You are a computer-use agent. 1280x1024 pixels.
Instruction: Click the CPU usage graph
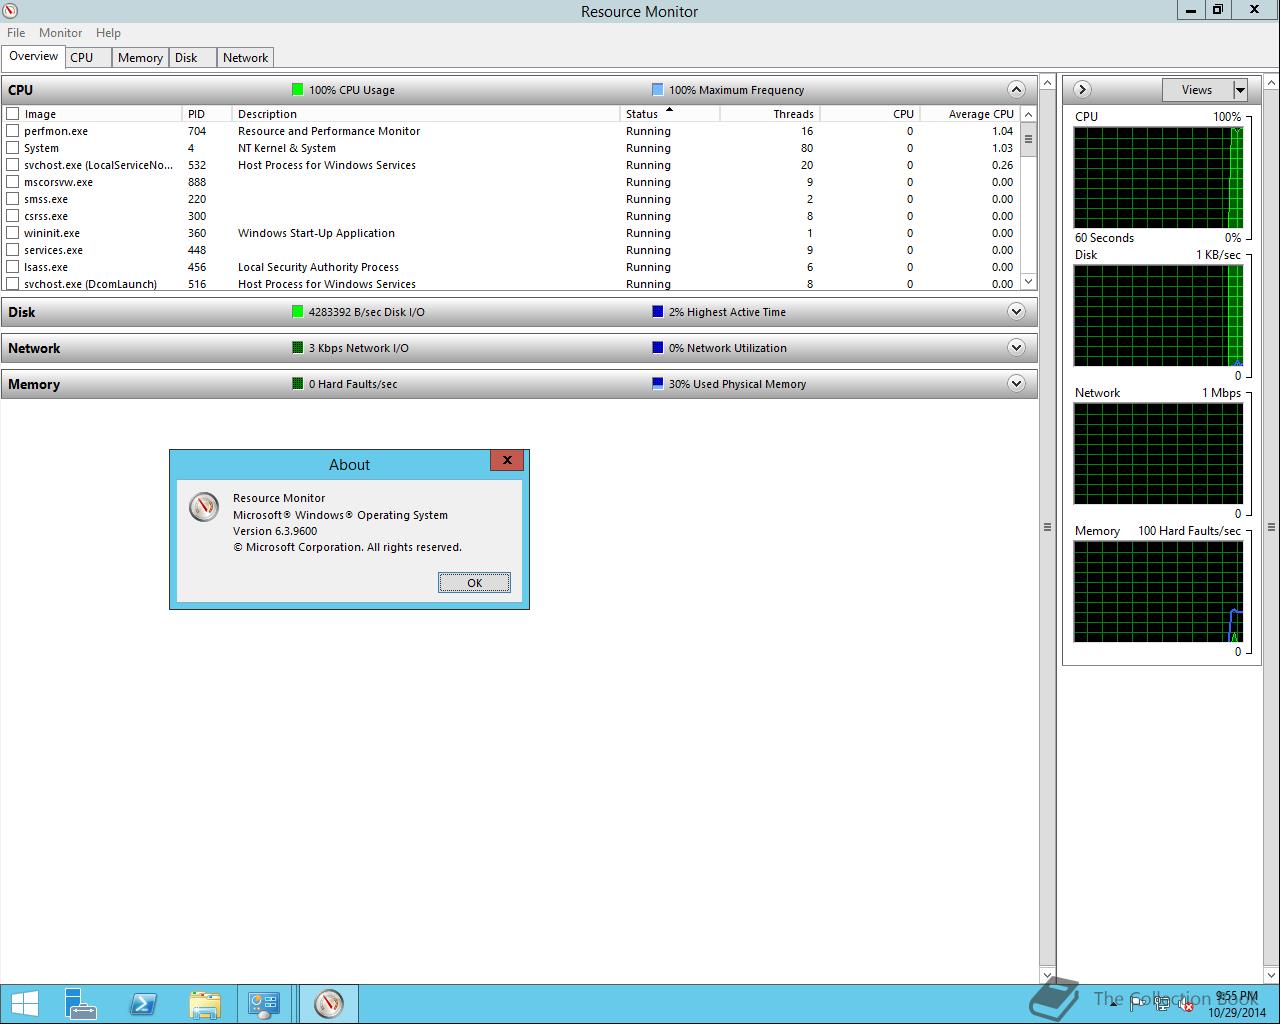1158,177
